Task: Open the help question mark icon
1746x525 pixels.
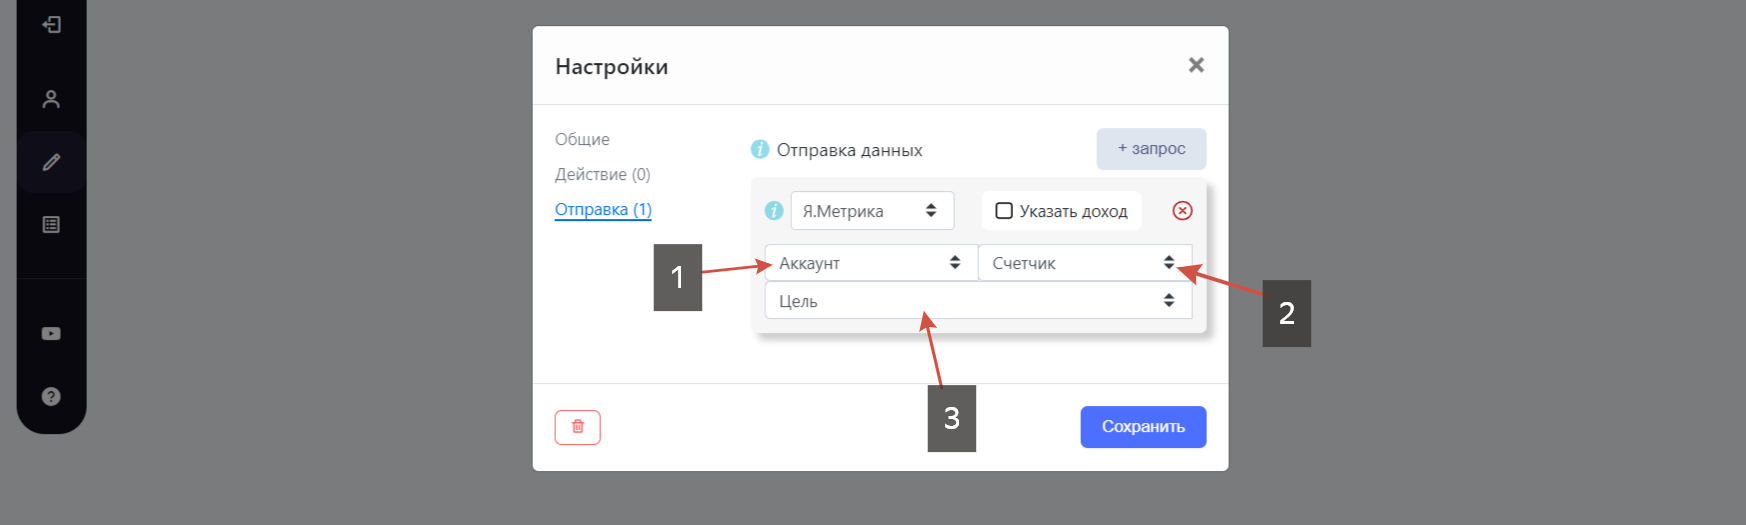Action: pyautogui.click(x=51, y=397)
